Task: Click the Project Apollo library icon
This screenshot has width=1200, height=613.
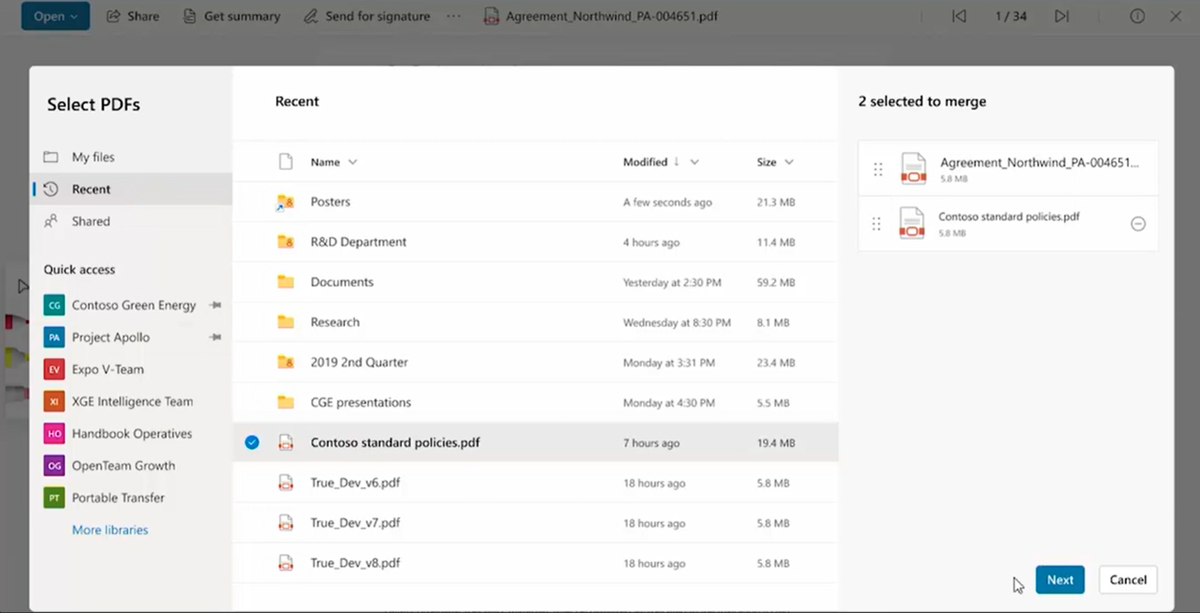Action: click(x=54, y=337)
